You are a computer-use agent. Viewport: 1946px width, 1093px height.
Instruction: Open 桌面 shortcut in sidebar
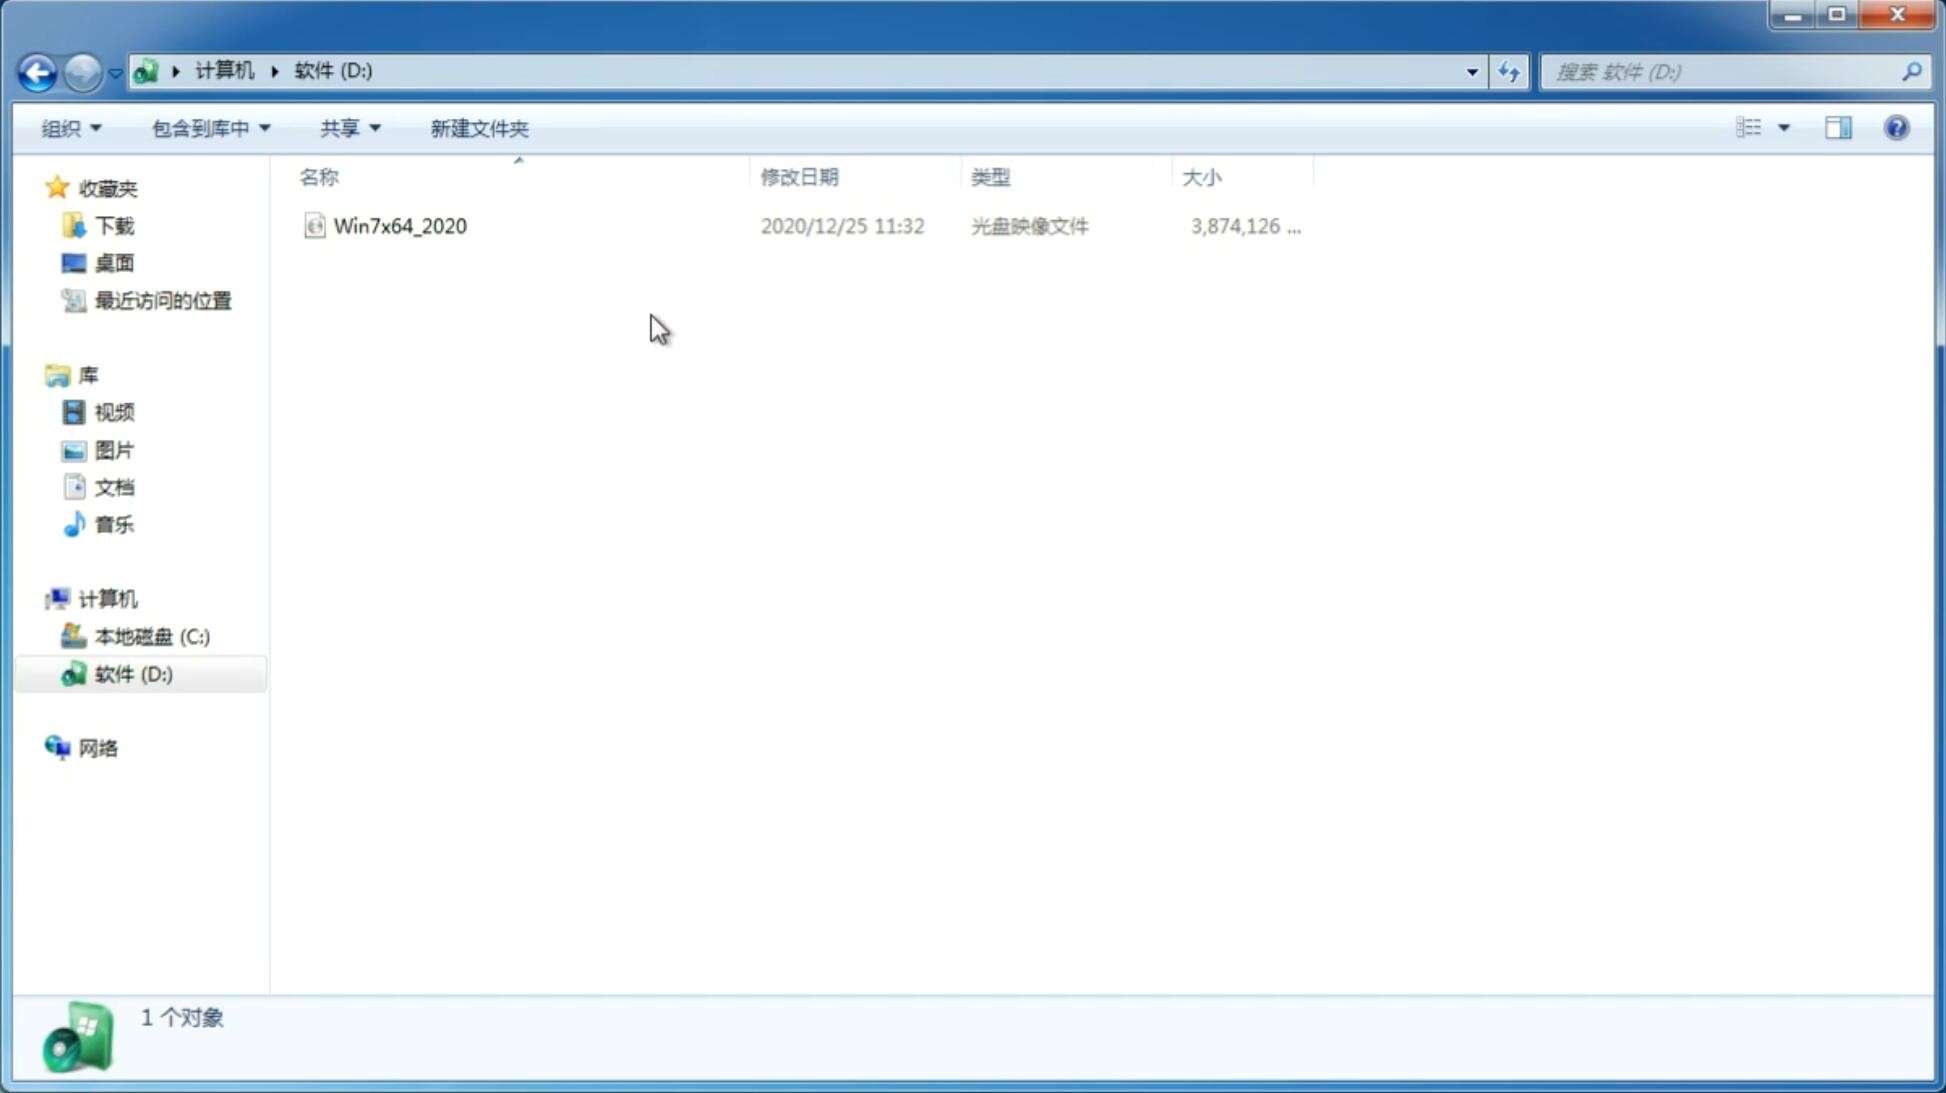(x=112, y=263)
